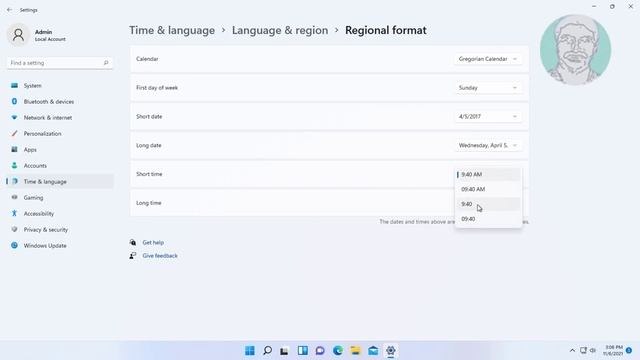Click the Bluetooth icon in sidebar
This screenshot has width=640, height=360.
14,101
